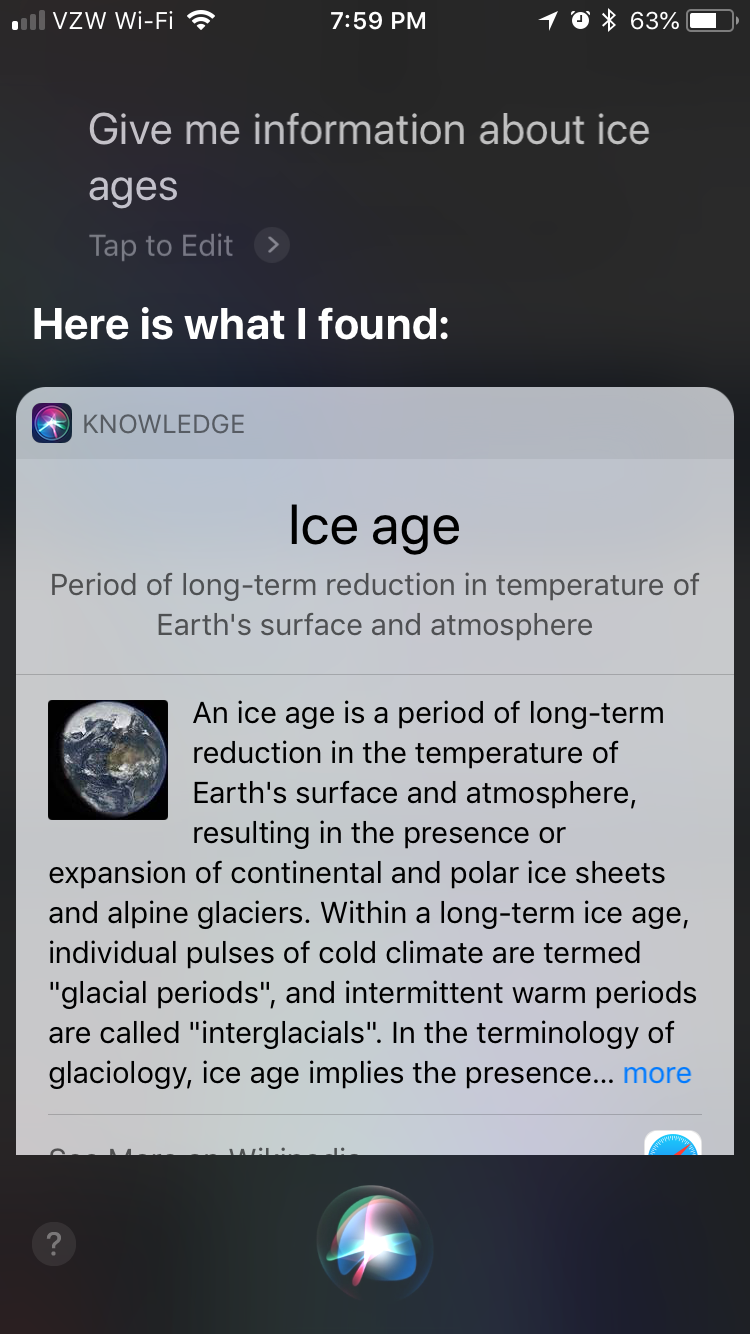Expand article with the blue more link

[x=657, y=1073]
